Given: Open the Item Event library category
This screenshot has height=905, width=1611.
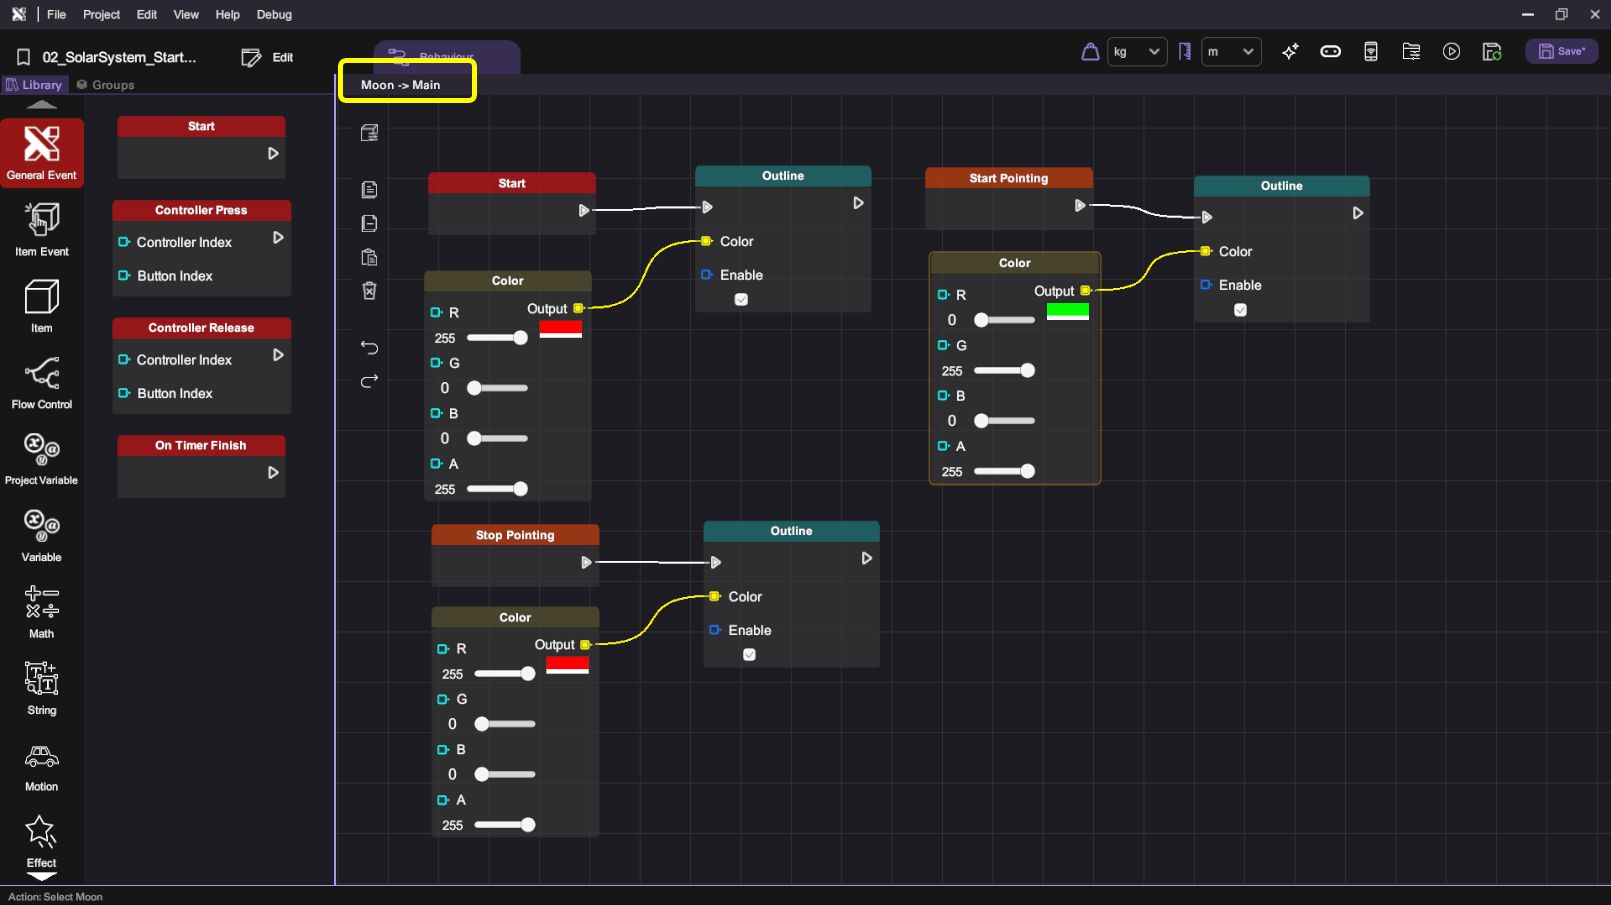Looking at the screenshot, I should coord(41,228).
